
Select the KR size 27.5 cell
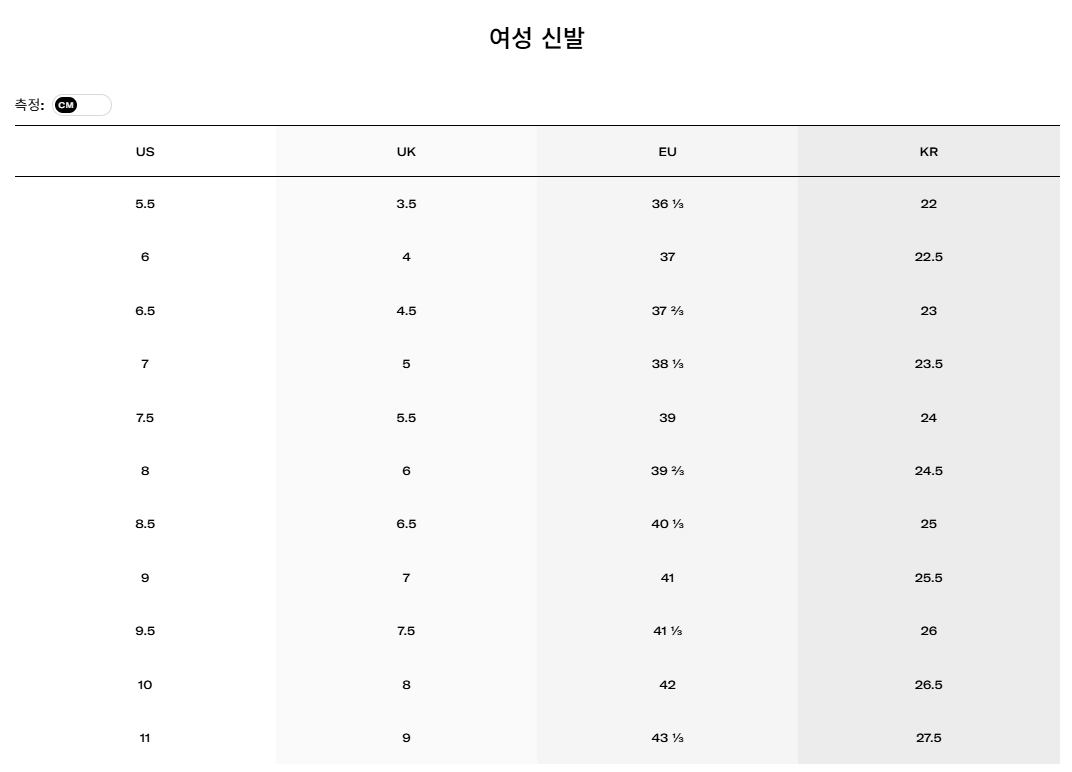[928, 738]
